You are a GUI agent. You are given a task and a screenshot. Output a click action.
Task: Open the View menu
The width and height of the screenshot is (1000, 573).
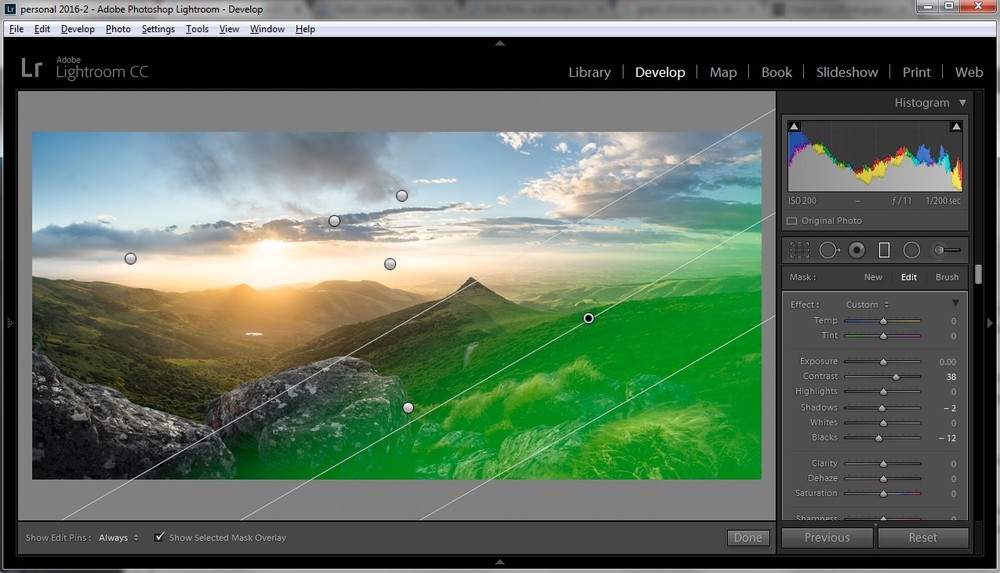(229, 29)
